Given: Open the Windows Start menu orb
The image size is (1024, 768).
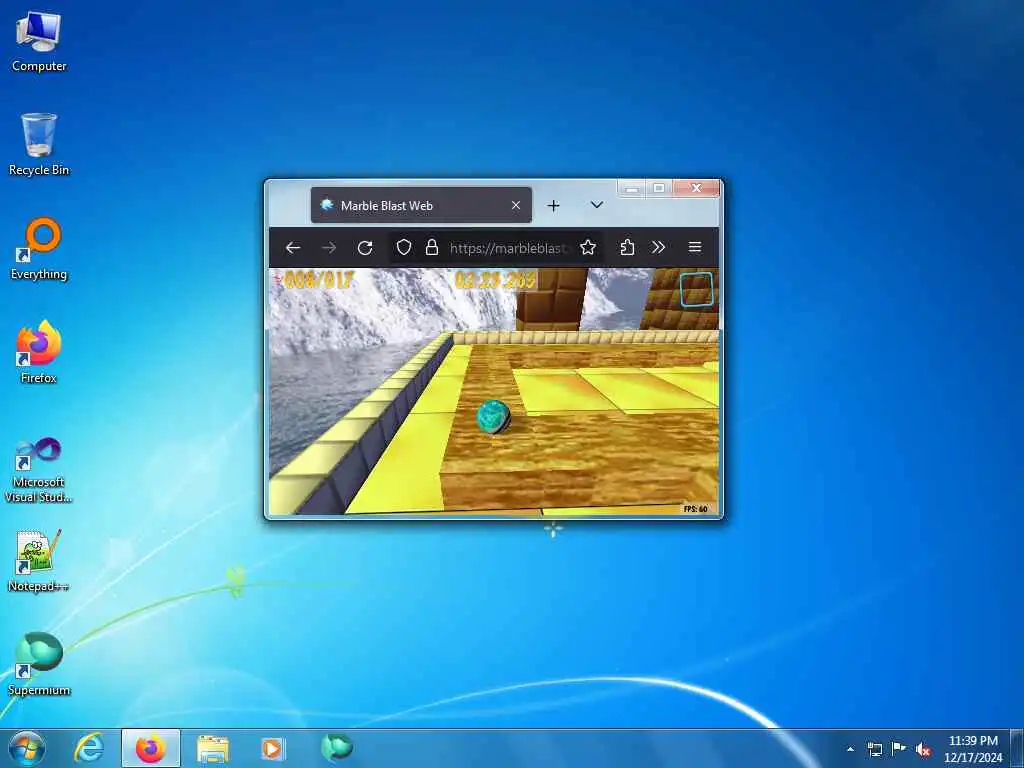Looking at the screenshot, I should click(x=27, y=748).
